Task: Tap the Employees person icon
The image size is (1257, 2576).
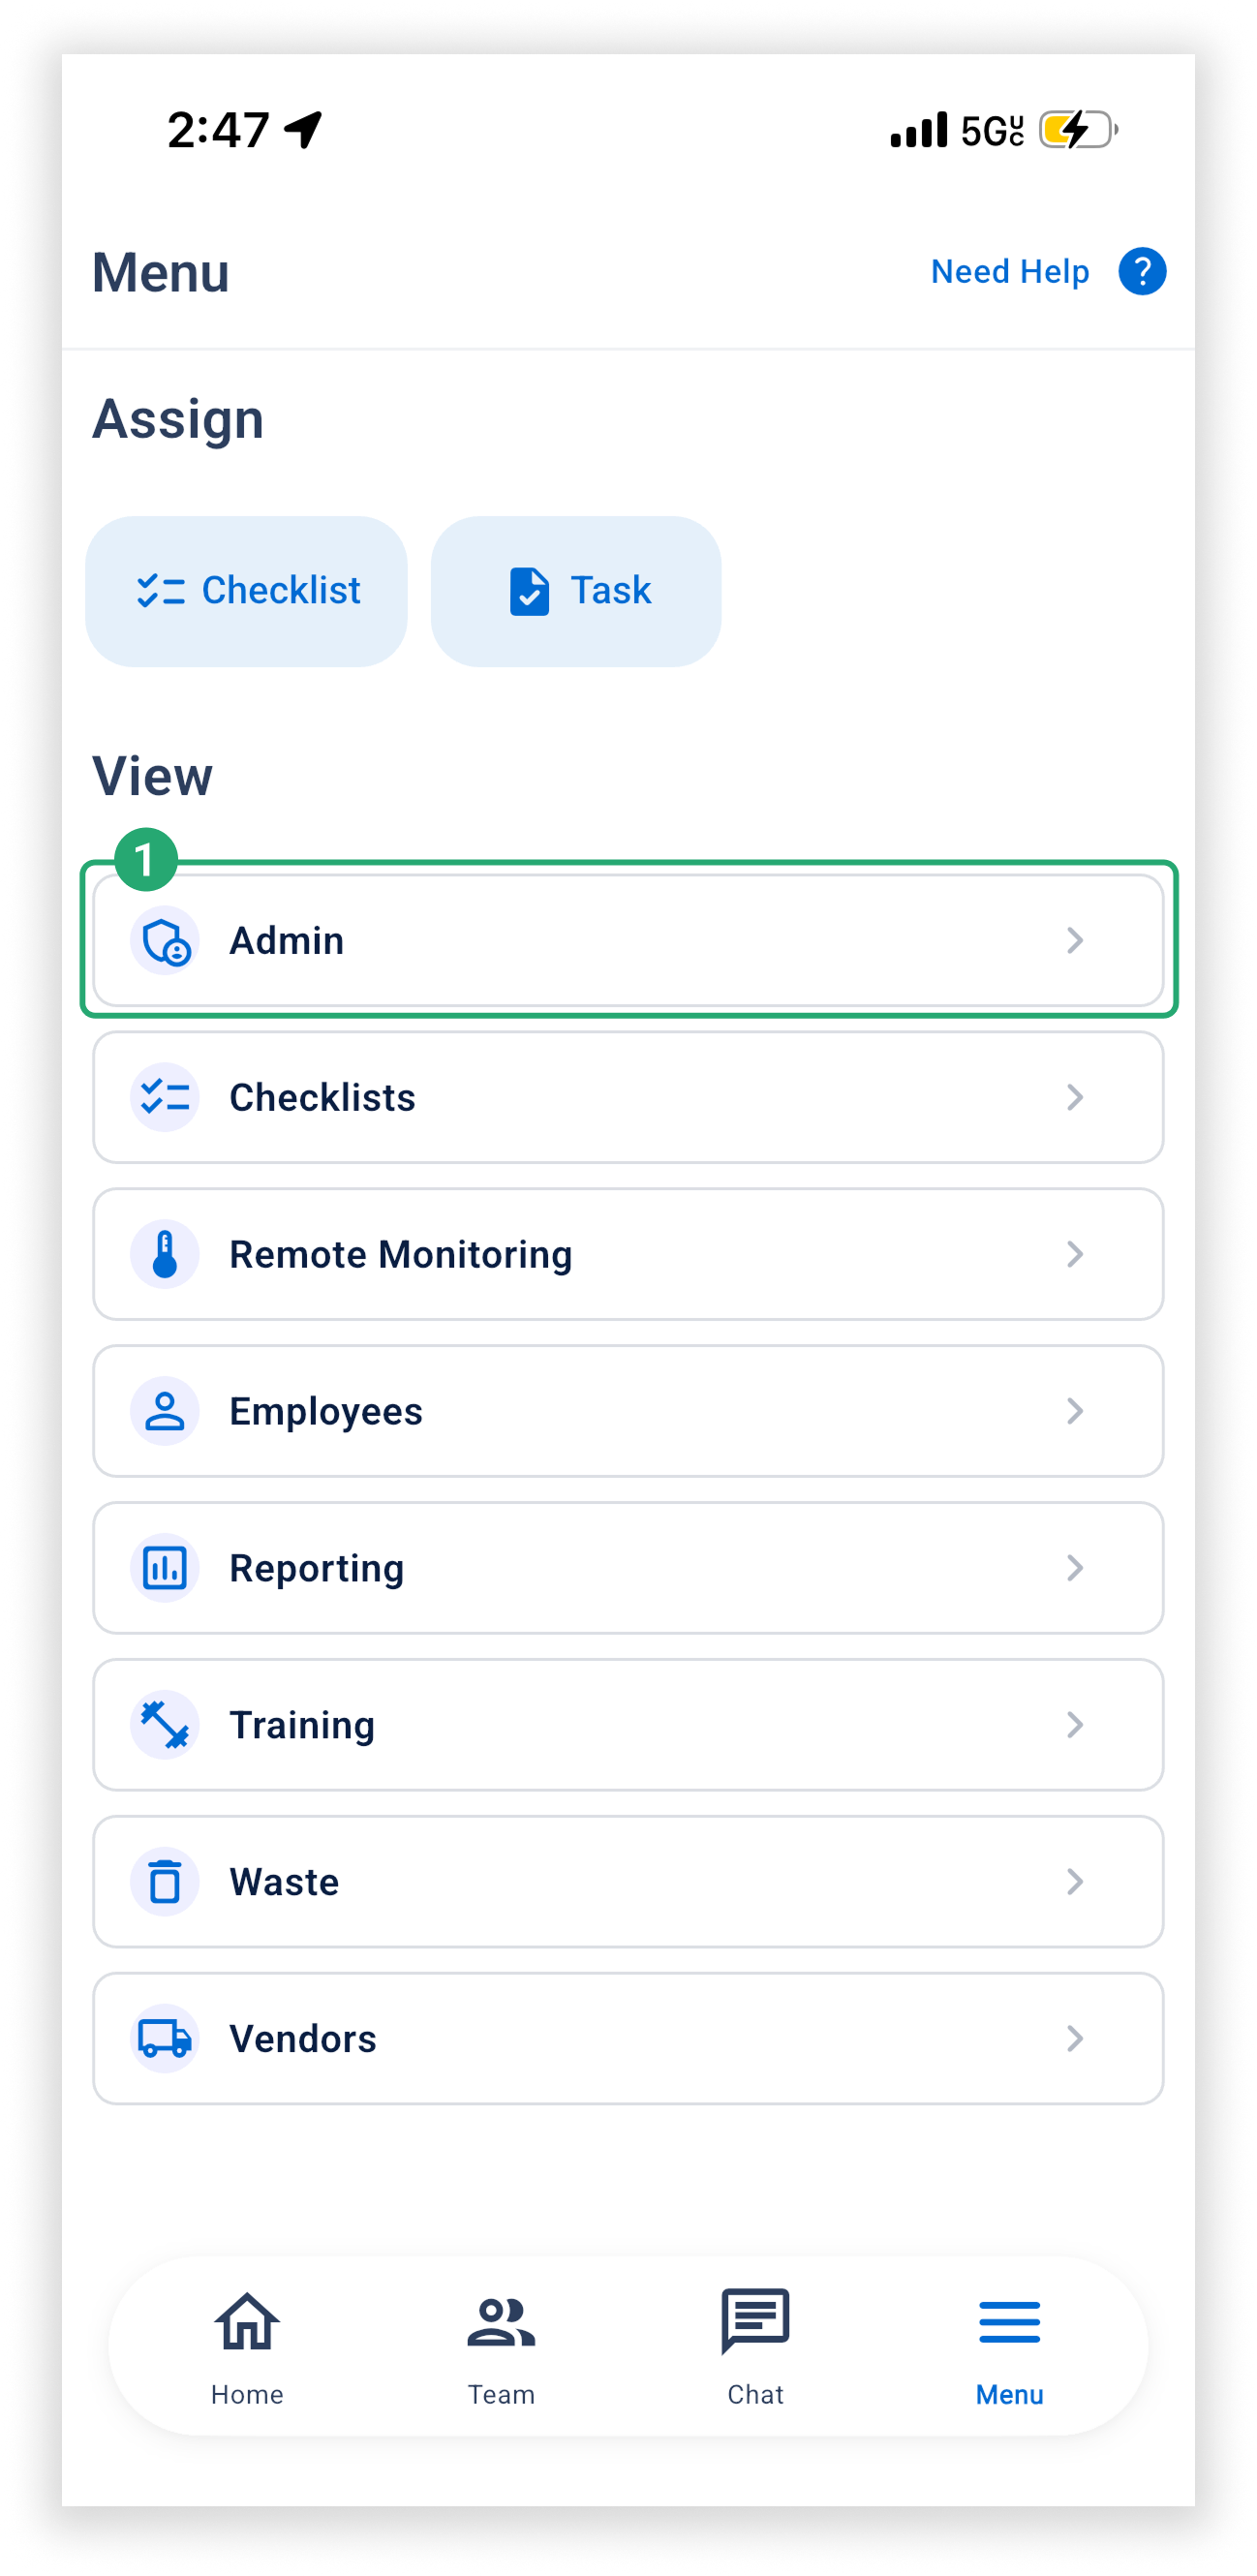Action: pos(165,1411)
